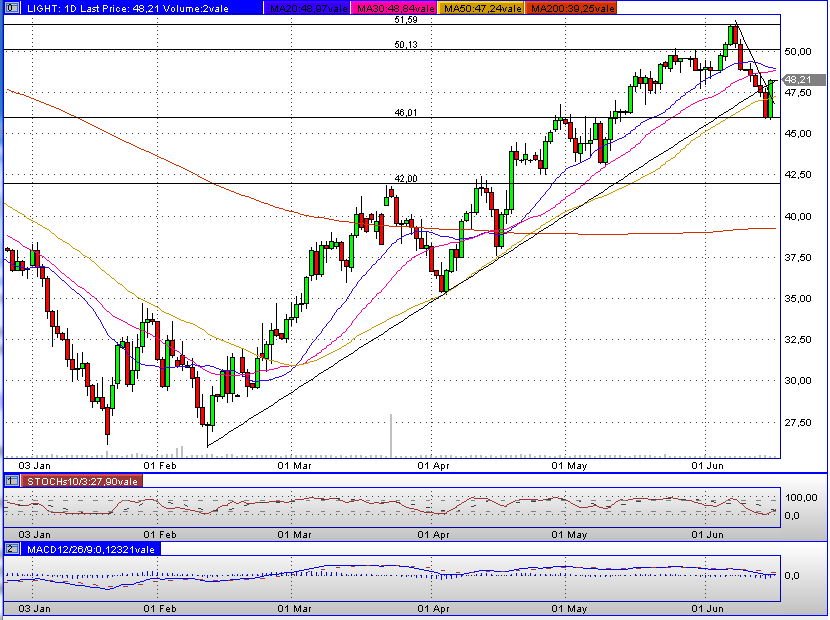The image size is (830, 620).
Task: Click the 40,00 price axis label
Action: coord(798,216)
